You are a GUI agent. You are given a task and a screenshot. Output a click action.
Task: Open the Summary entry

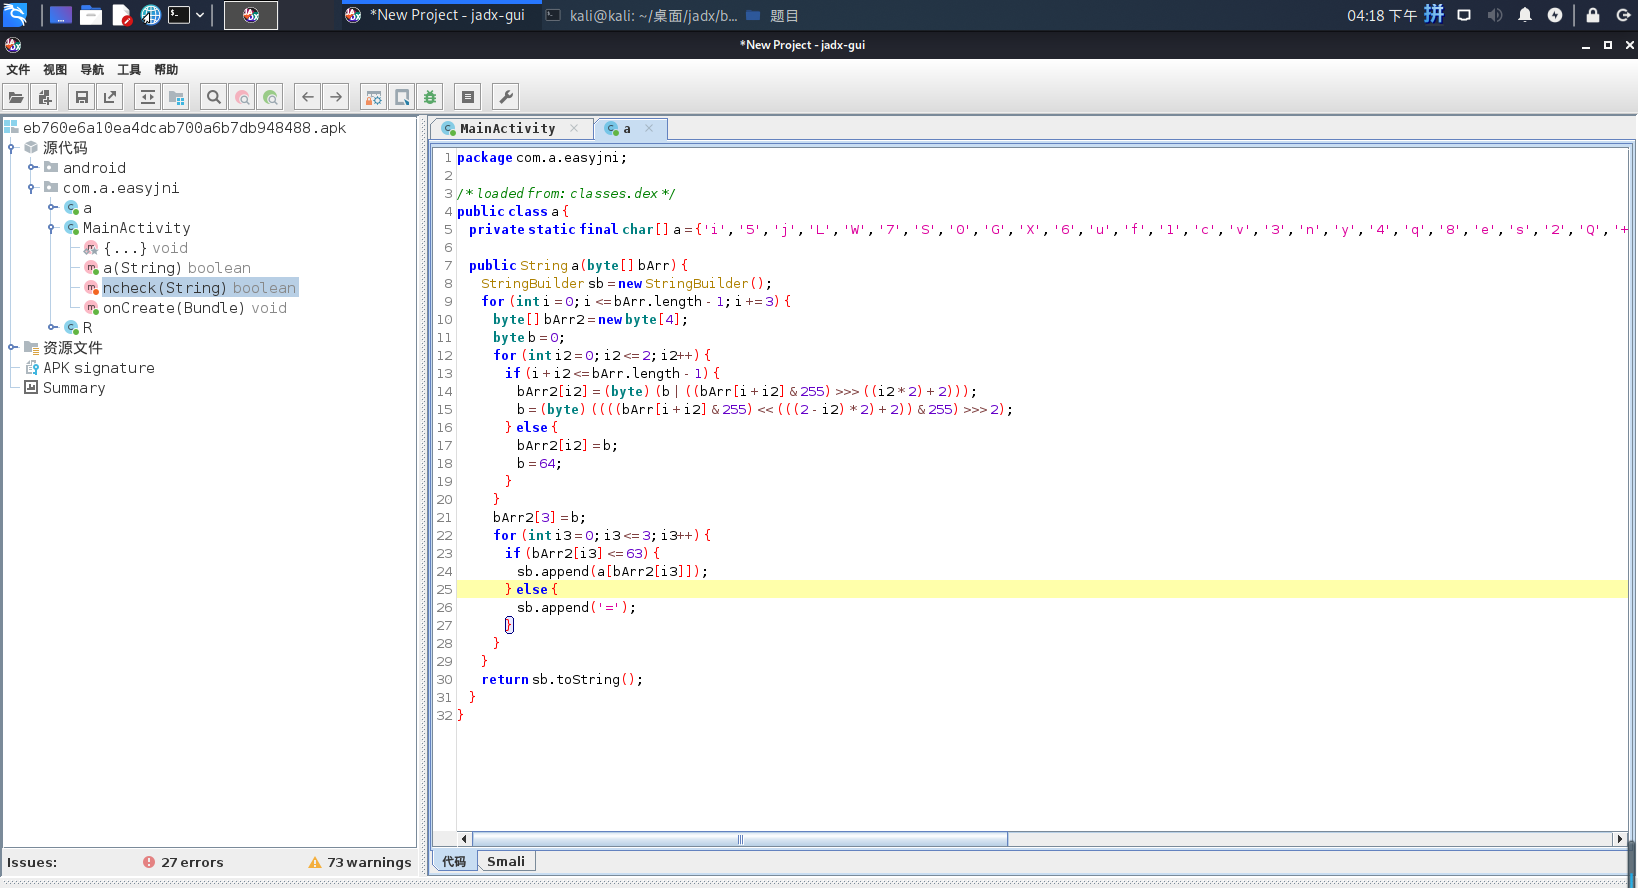coord(74,388)
